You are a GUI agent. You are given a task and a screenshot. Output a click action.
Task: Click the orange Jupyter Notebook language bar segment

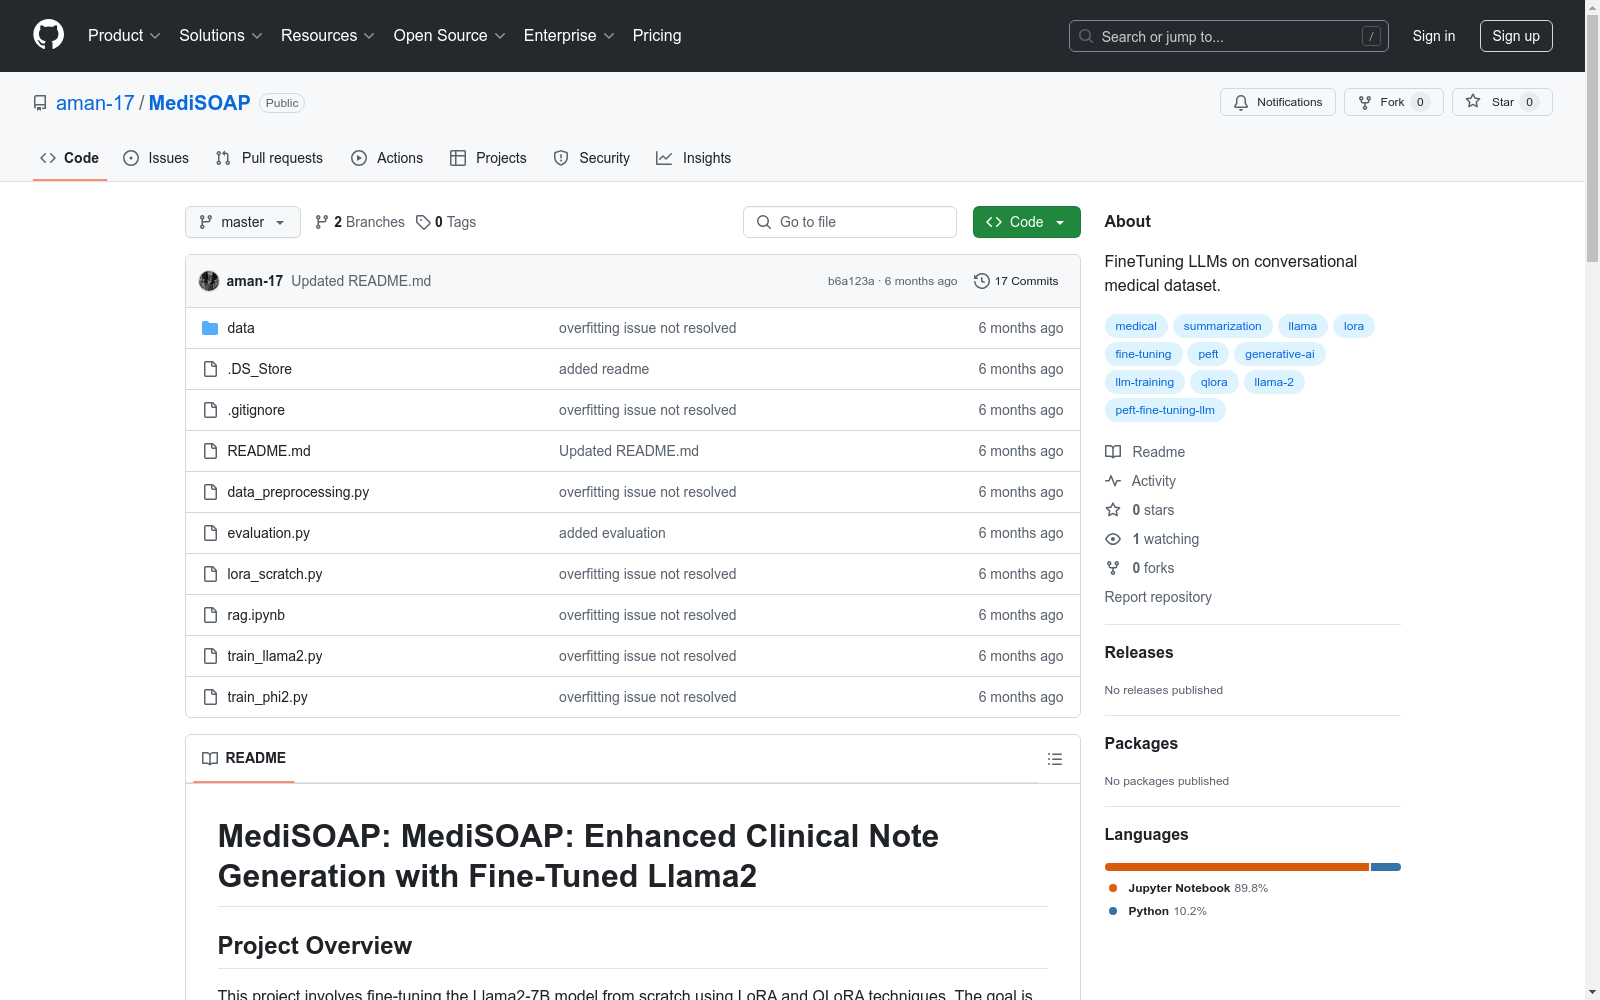[x=1237, y=867]
